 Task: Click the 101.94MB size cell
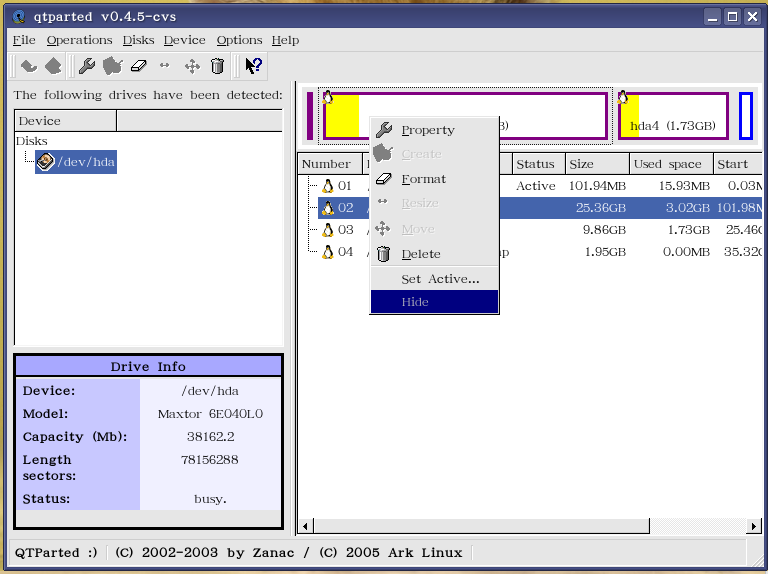point(597,186)
